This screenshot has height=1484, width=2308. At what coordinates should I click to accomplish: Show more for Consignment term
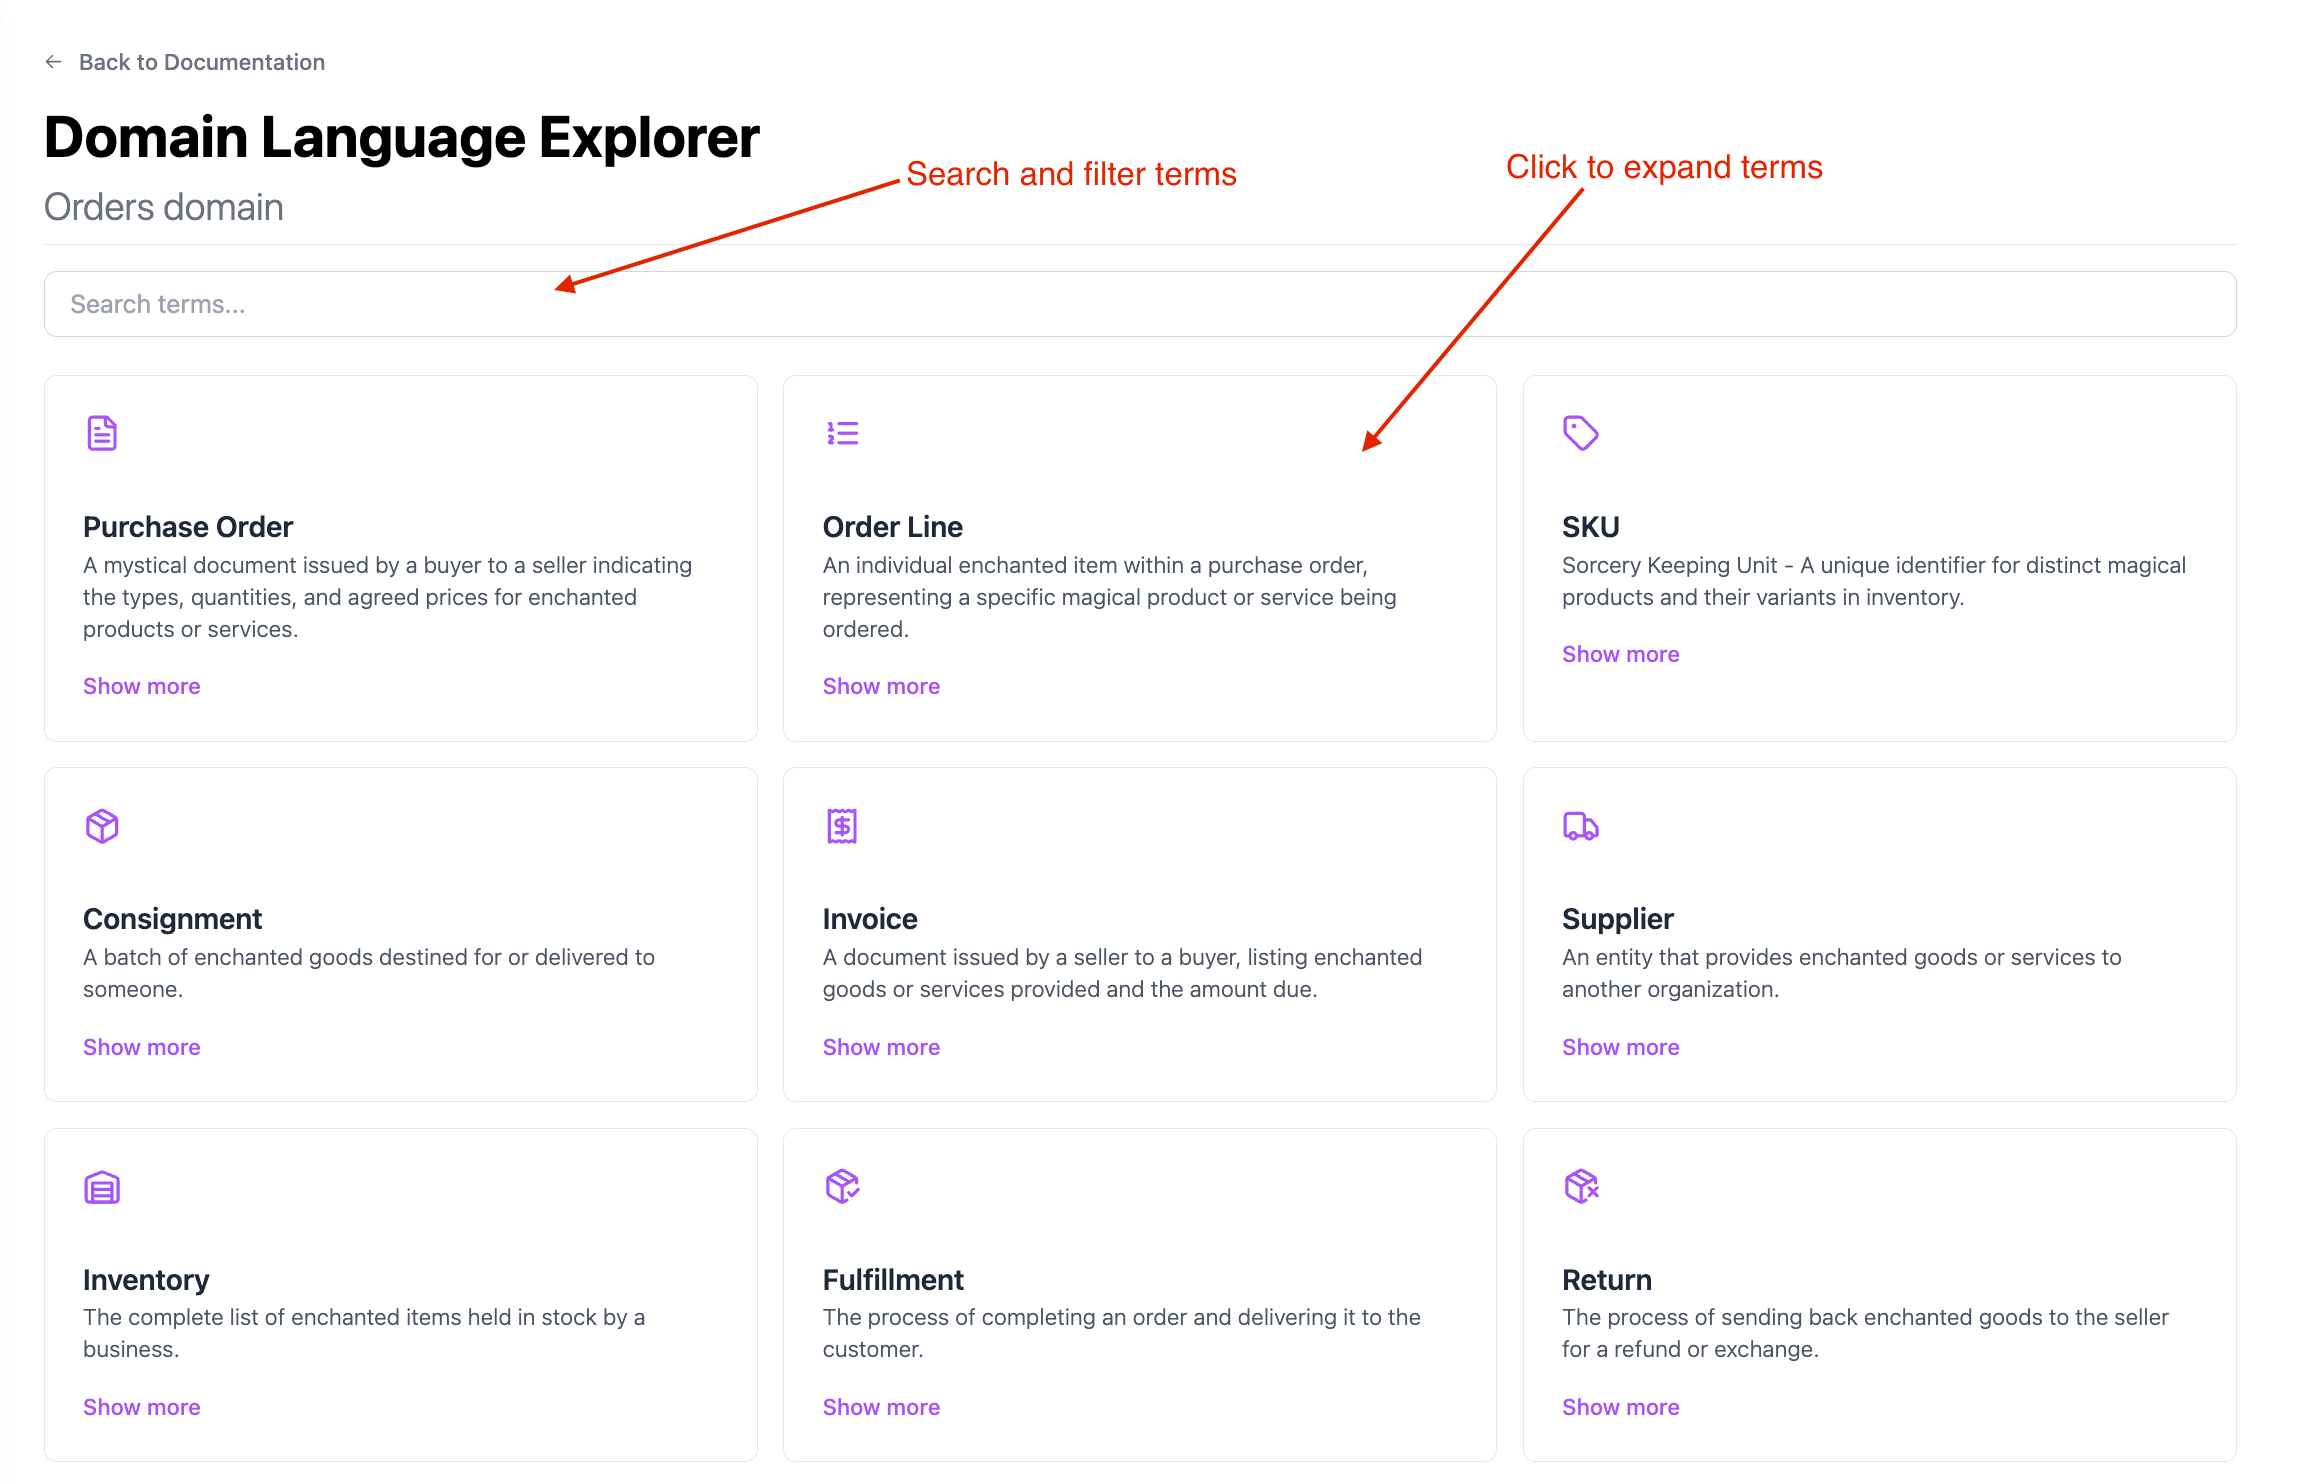141,1047
